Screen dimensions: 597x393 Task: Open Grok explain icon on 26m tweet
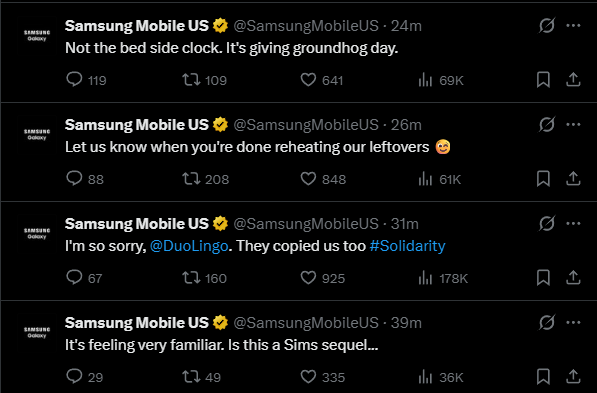point(547,125)
